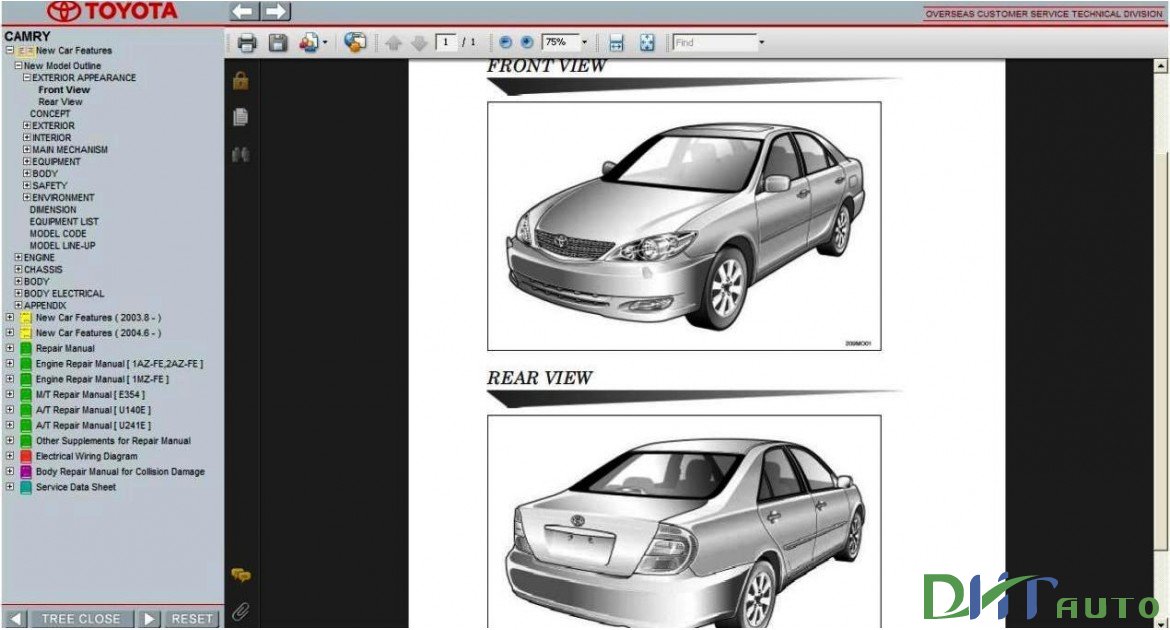The image size is (1170, 630).
Task: Expand the INTERIOR tree node
Action: pyautogui.click(x=27, y=137)
